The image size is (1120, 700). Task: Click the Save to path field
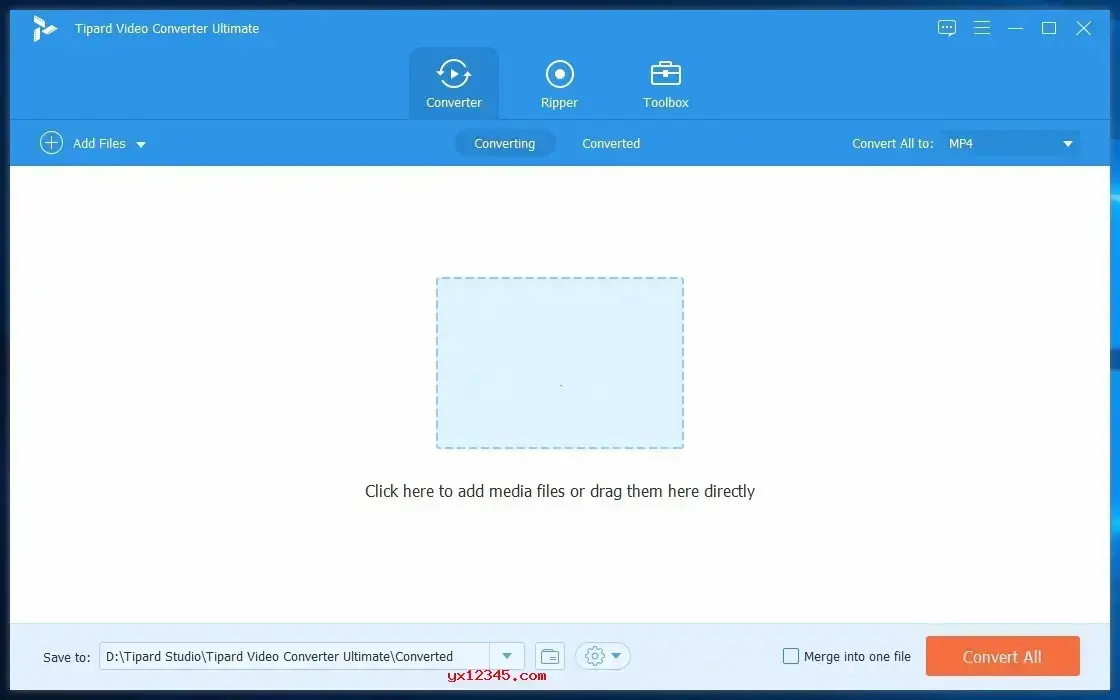click(x=294, y=656)
